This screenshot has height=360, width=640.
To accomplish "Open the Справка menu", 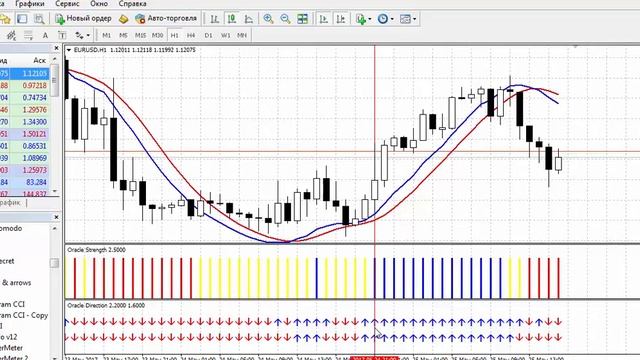I will coord(132,4).
